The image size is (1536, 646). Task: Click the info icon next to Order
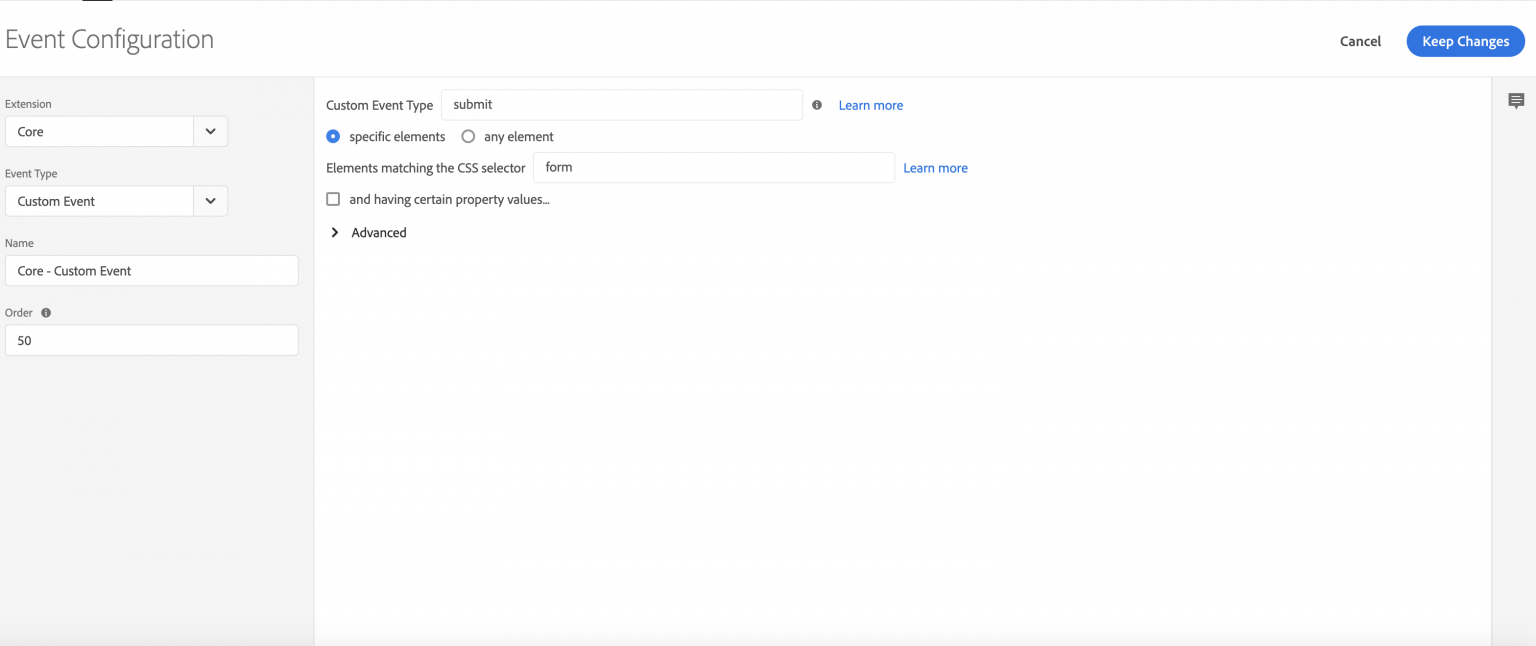click(x=46, y=313)
